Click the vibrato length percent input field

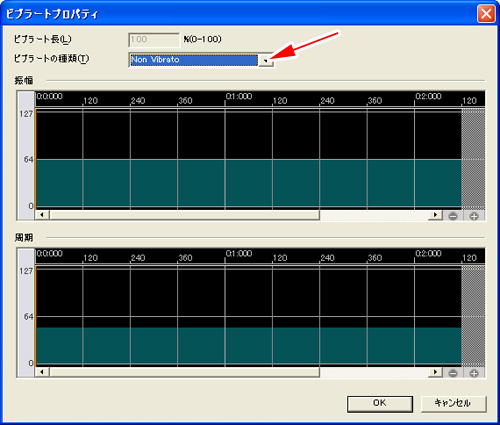pos(154,40)
